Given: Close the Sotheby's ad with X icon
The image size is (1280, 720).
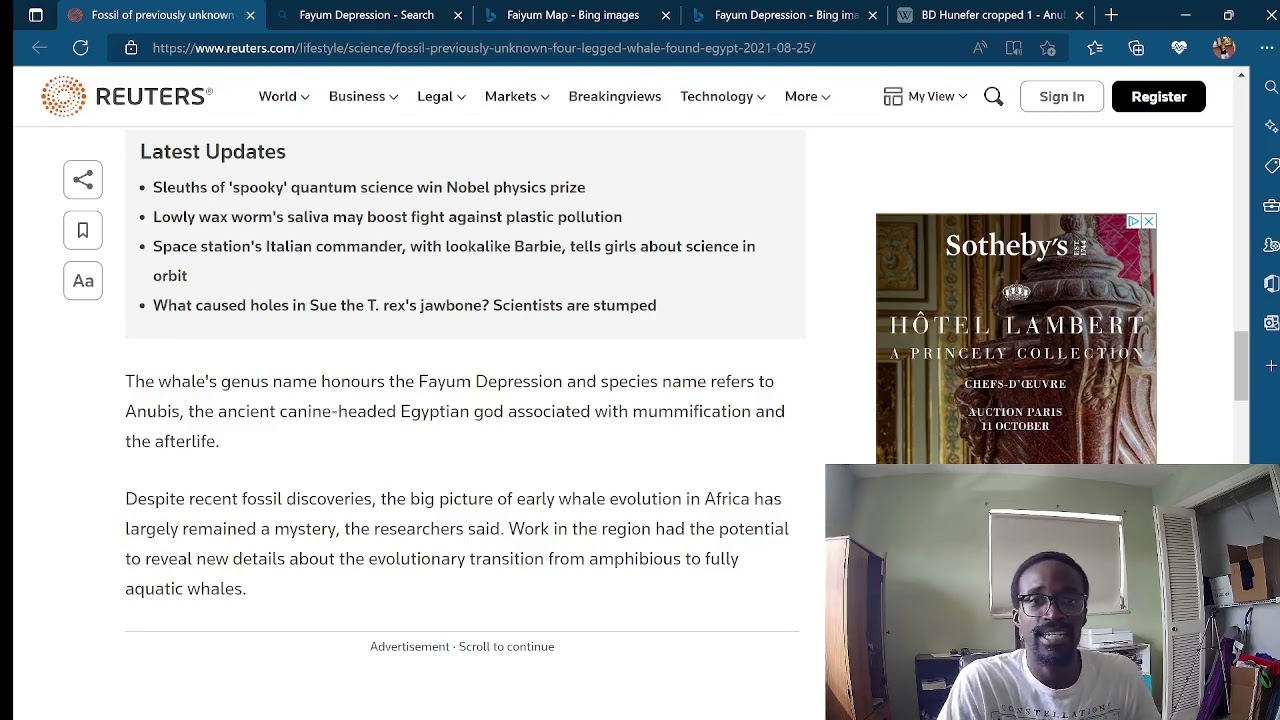Looking at the screenshot, I should (1148, 221).
